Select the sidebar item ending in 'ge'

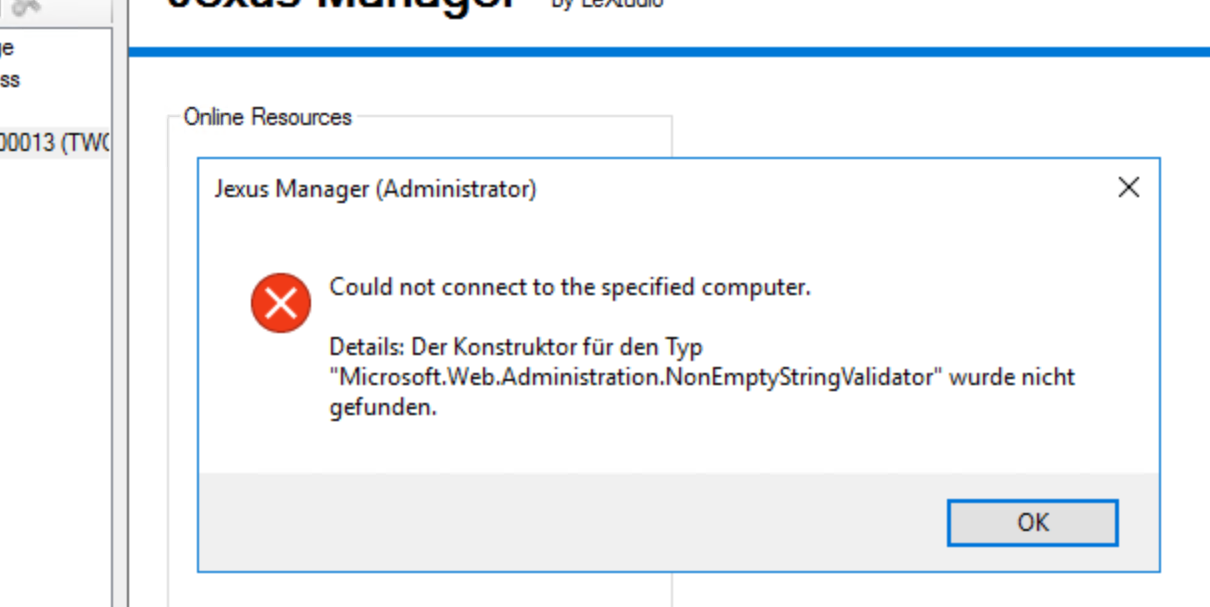(x=9, y=47)
